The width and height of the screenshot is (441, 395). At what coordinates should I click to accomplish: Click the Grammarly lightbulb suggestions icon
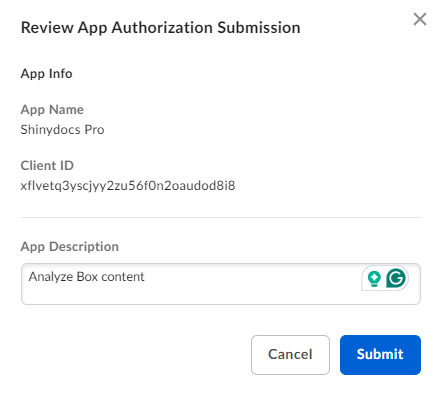(374, 278)
